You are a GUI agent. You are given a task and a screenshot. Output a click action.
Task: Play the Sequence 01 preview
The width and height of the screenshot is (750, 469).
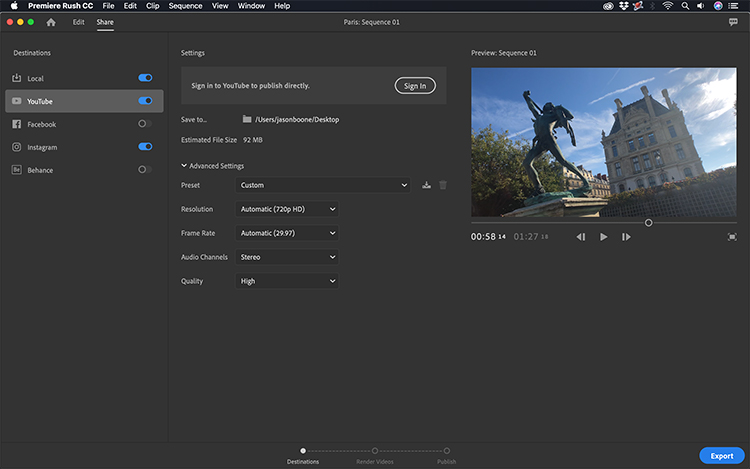click(603, 237)
